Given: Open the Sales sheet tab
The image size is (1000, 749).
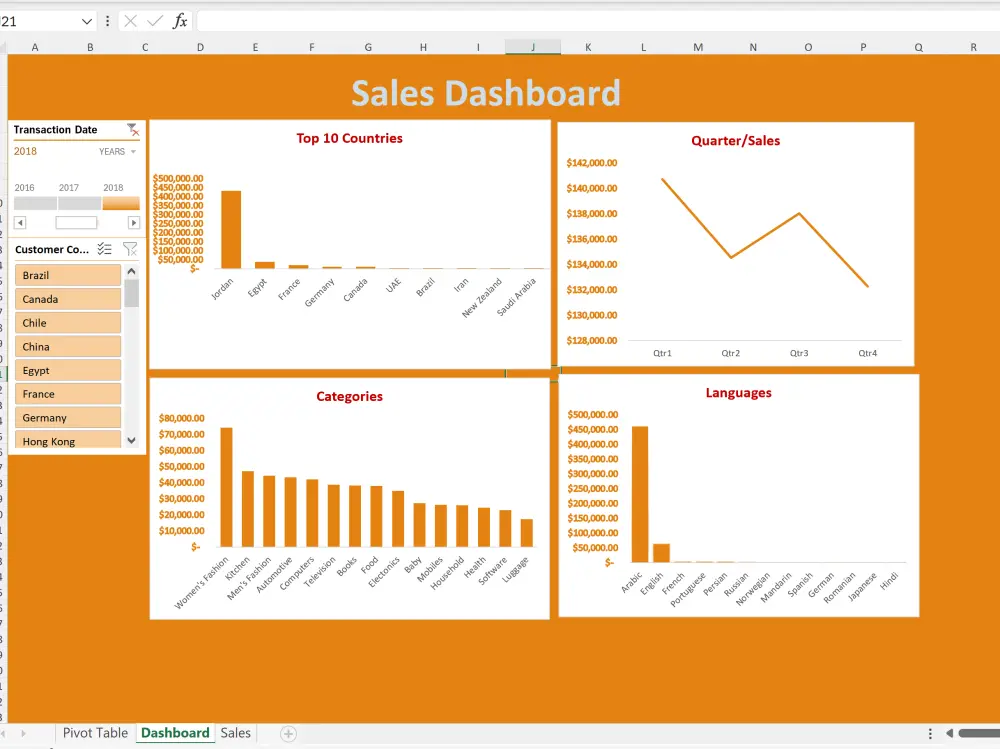Looking at the screenshot, I should (235, 733).
